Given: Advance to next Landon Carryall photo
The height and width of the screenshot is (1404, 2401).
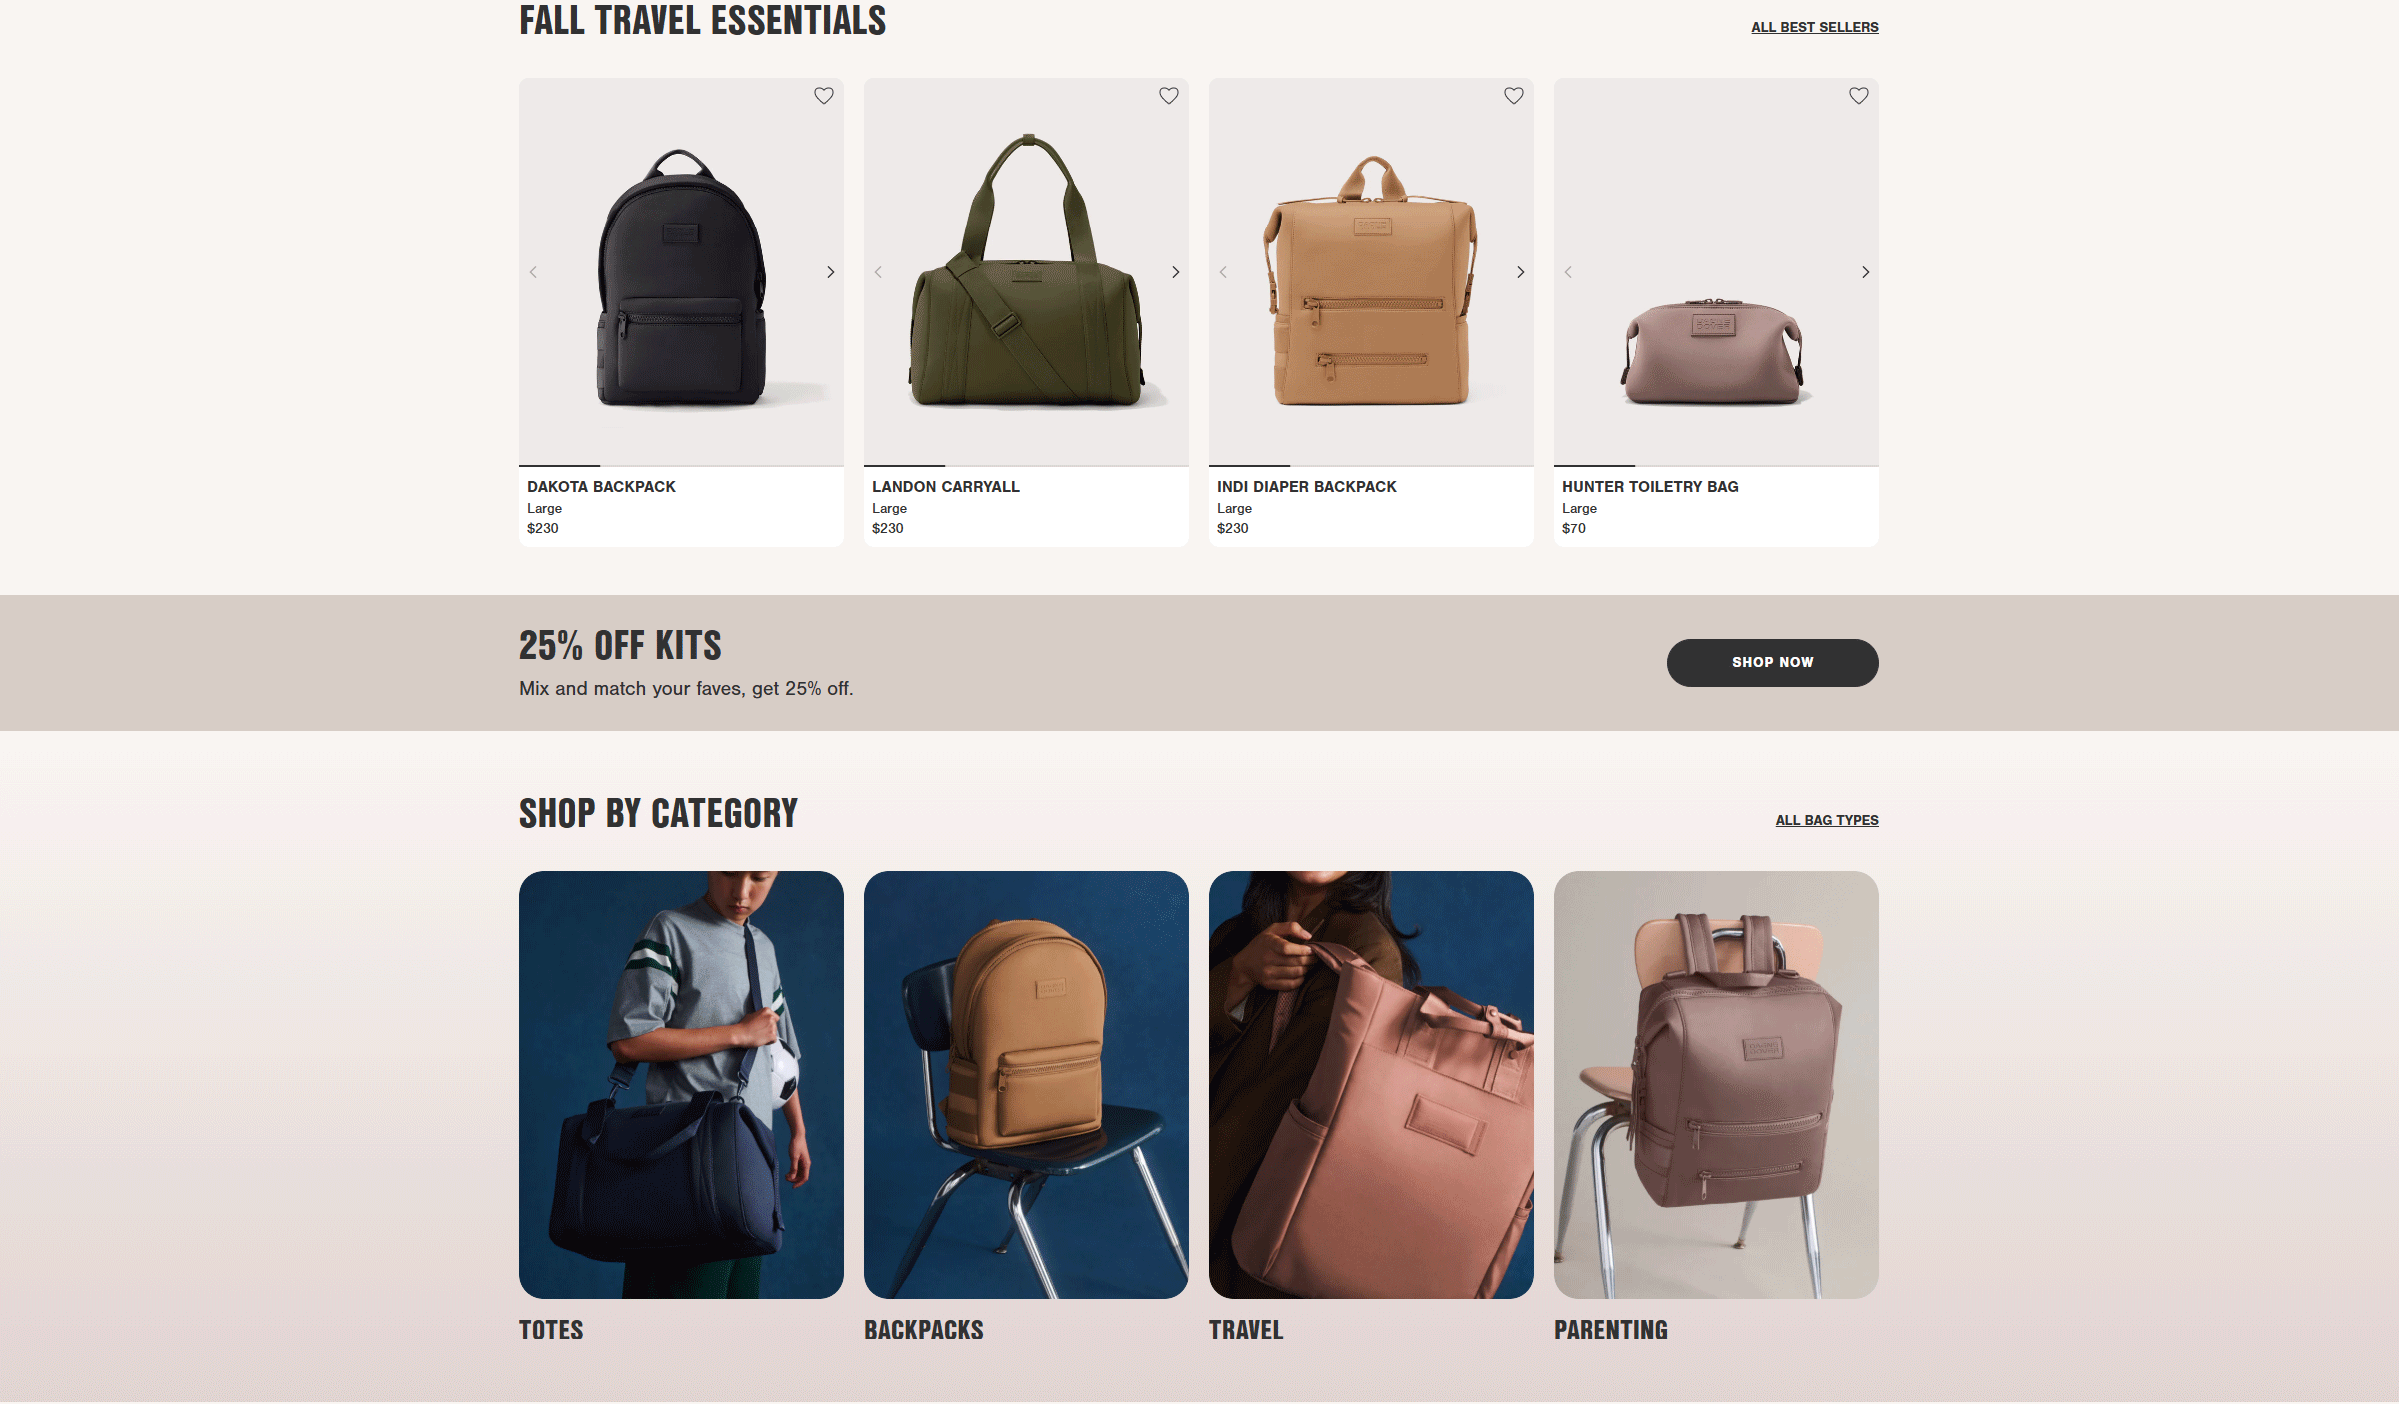Looking at the screenshot, I should pos(1175,272).
